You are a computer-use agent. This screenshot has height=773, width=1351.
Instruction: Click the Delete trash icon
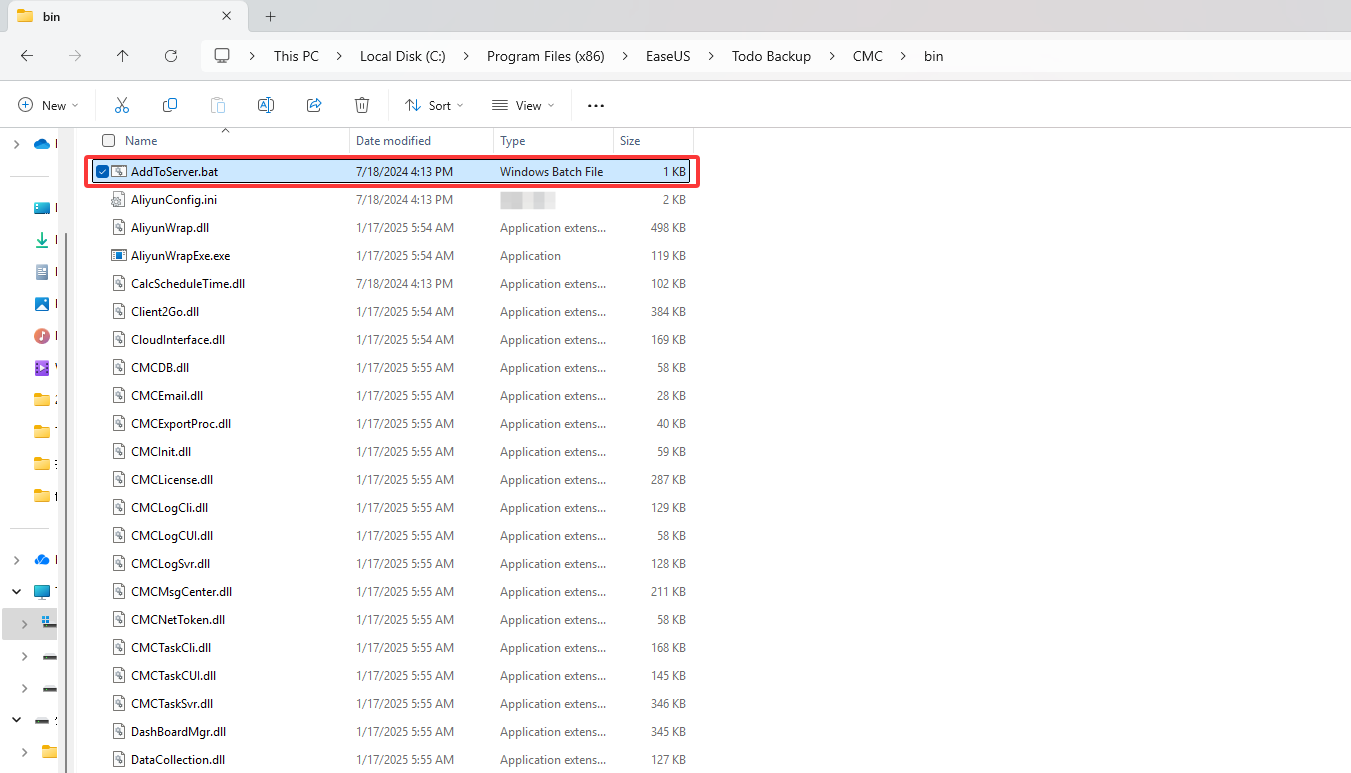pos(362,105)
